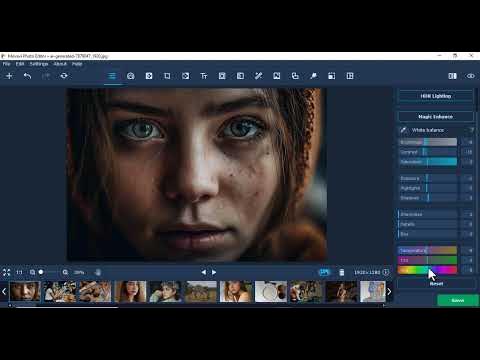The image size is (480, 360).
Task: Select the sixth filmstrip thumbnail landscape
Action: click(x=201, y=291)
